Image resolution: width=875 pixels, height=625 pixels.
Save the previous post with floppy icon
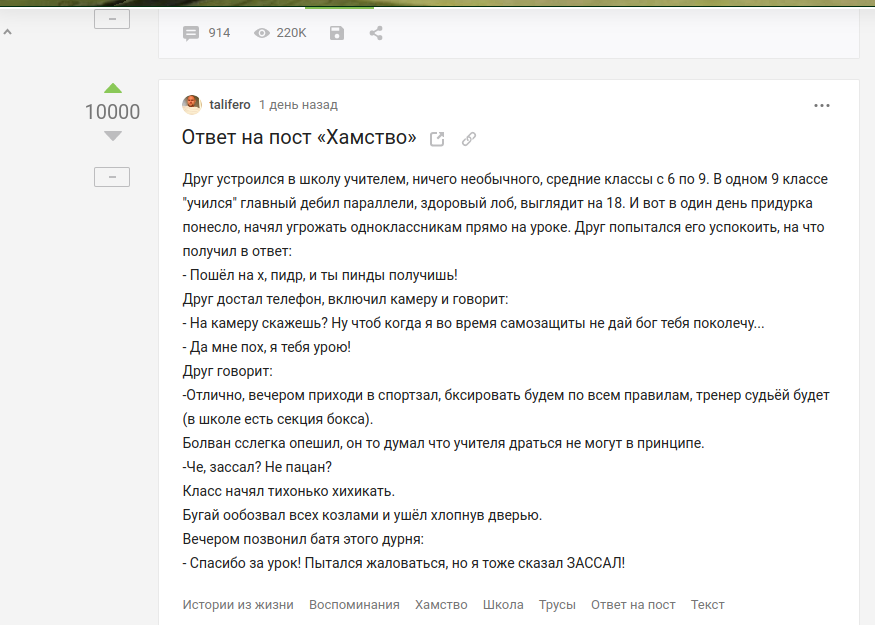click(337, 33)
